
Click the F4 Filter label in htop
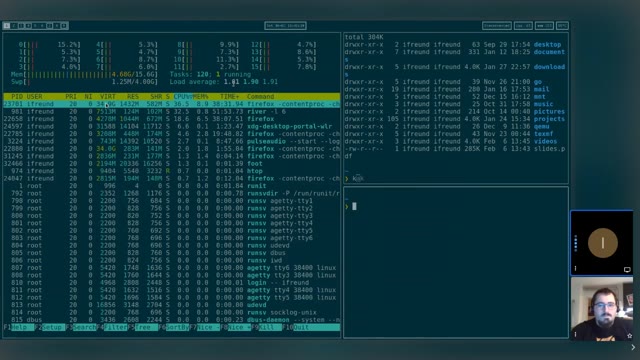coord(112,327)
